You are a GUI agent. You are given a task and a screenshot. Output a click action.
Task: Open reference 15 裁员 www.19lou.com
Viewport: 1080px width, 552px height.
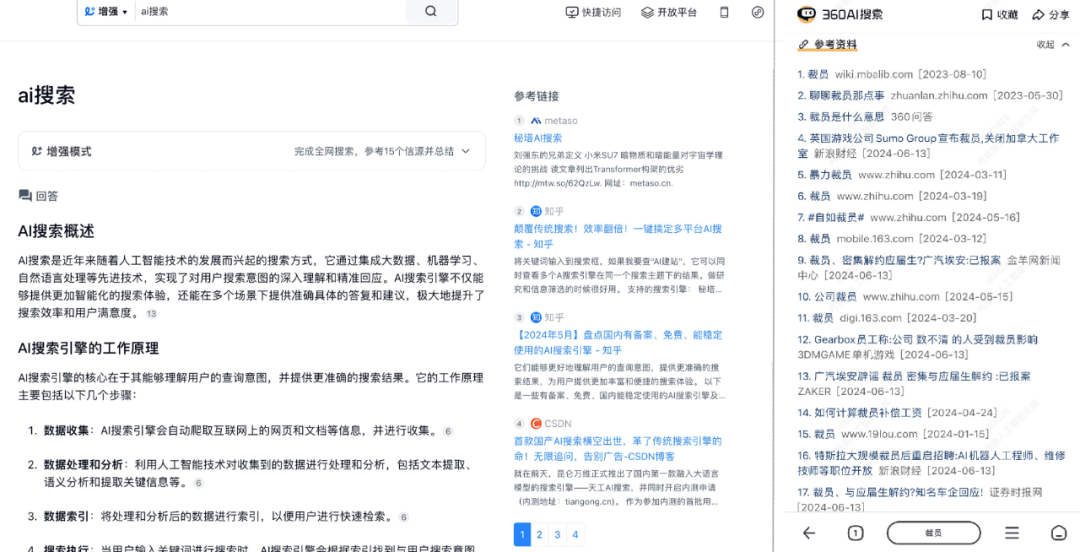point(893,434)
